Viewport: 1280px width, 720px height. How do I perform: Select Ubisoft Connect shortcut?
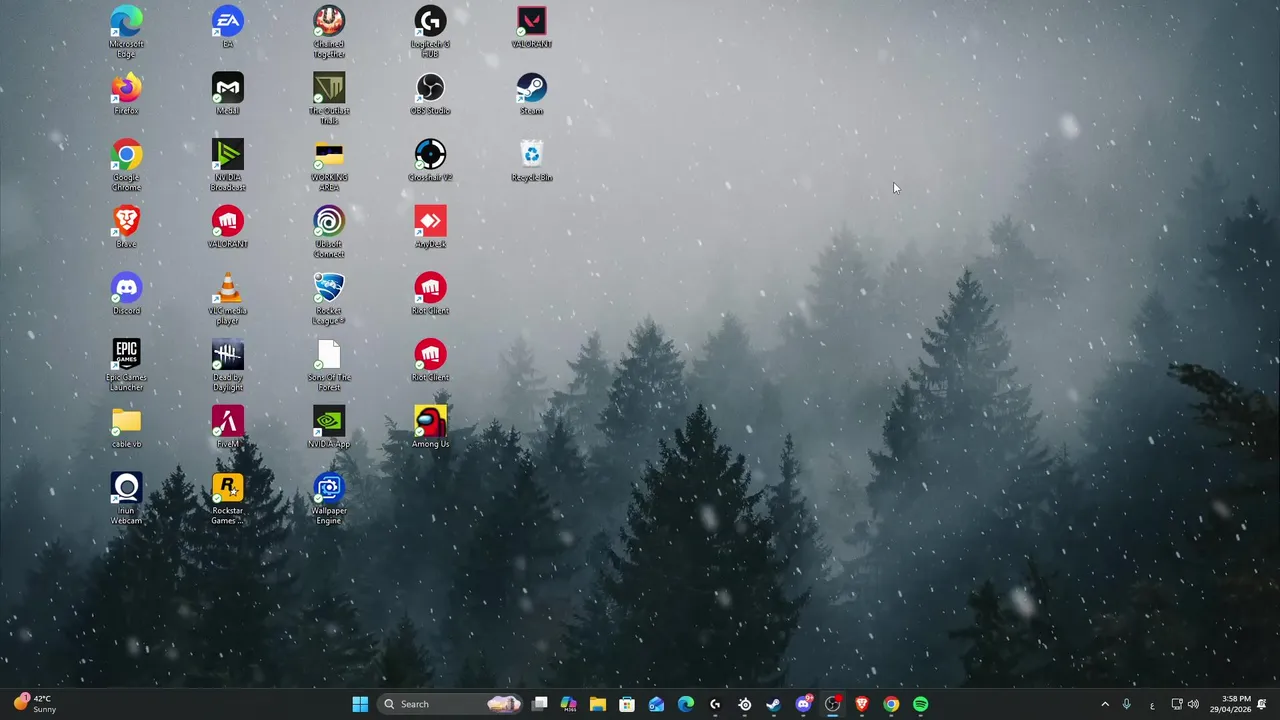click(329, 231)
